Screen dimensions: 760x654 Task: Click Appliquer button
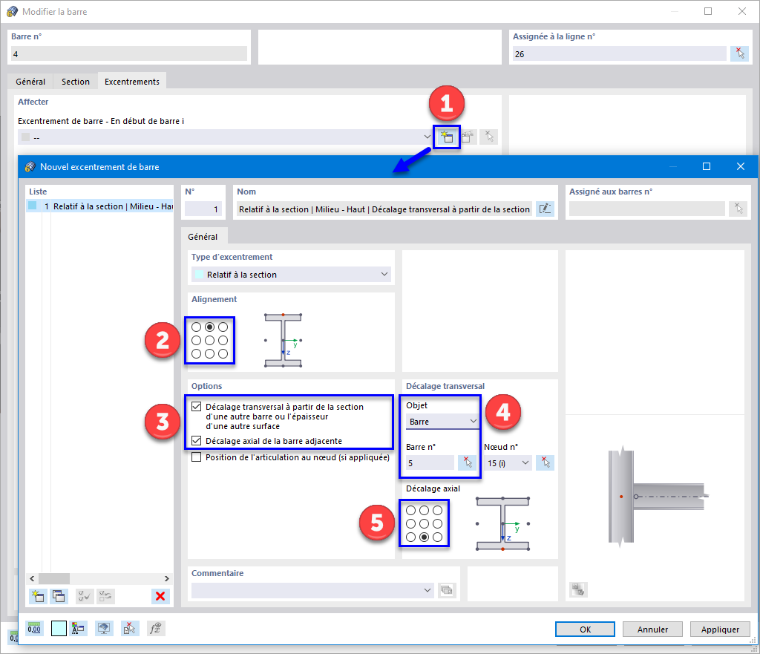(x=720, y=629)
